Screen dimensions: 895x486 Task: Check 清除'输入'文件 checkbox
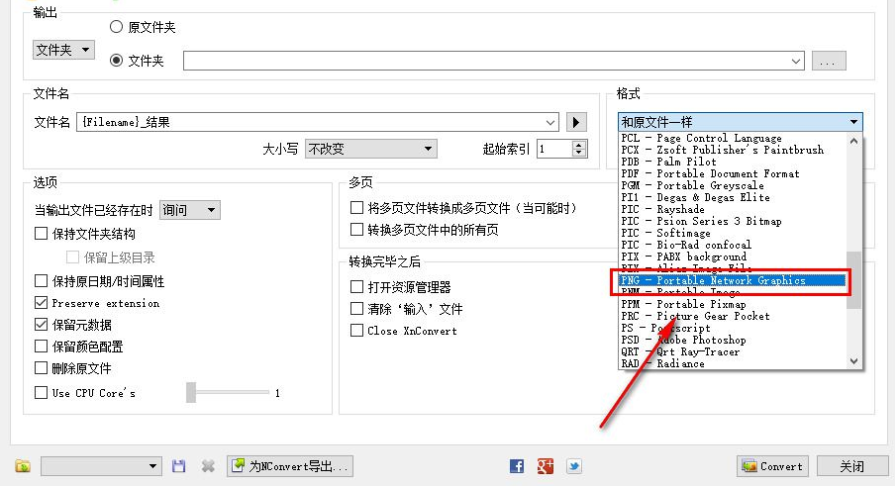357,308
